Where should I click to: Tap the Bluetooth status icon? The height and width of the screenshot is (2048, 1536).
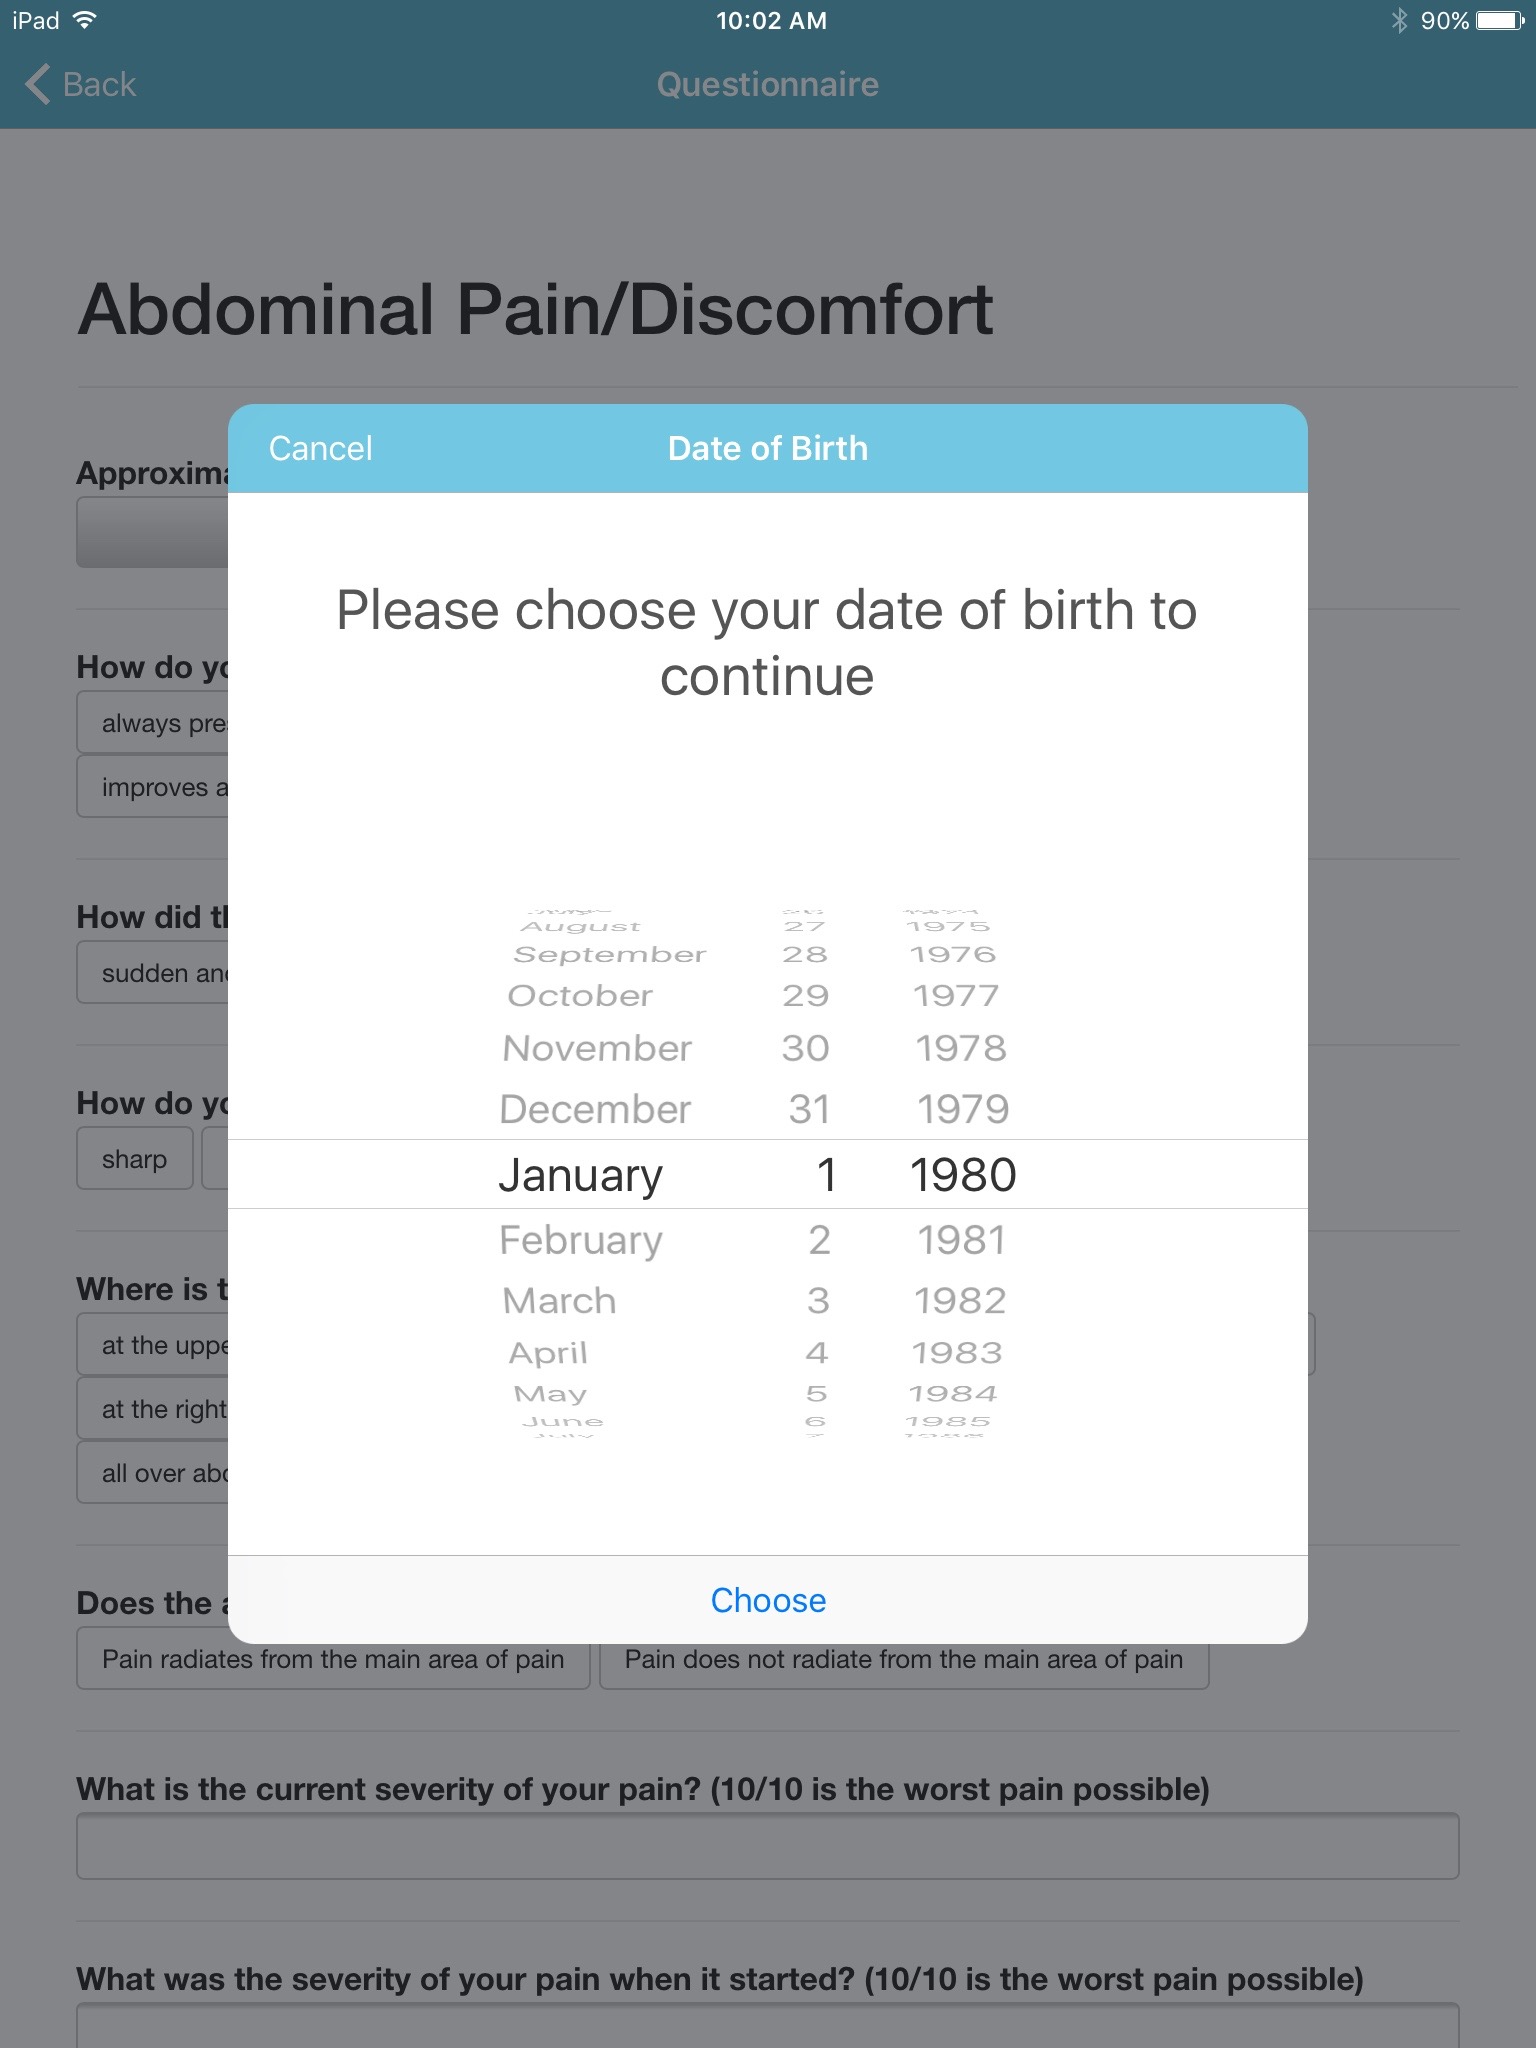pyautogui.click(x=1399, y=20)
